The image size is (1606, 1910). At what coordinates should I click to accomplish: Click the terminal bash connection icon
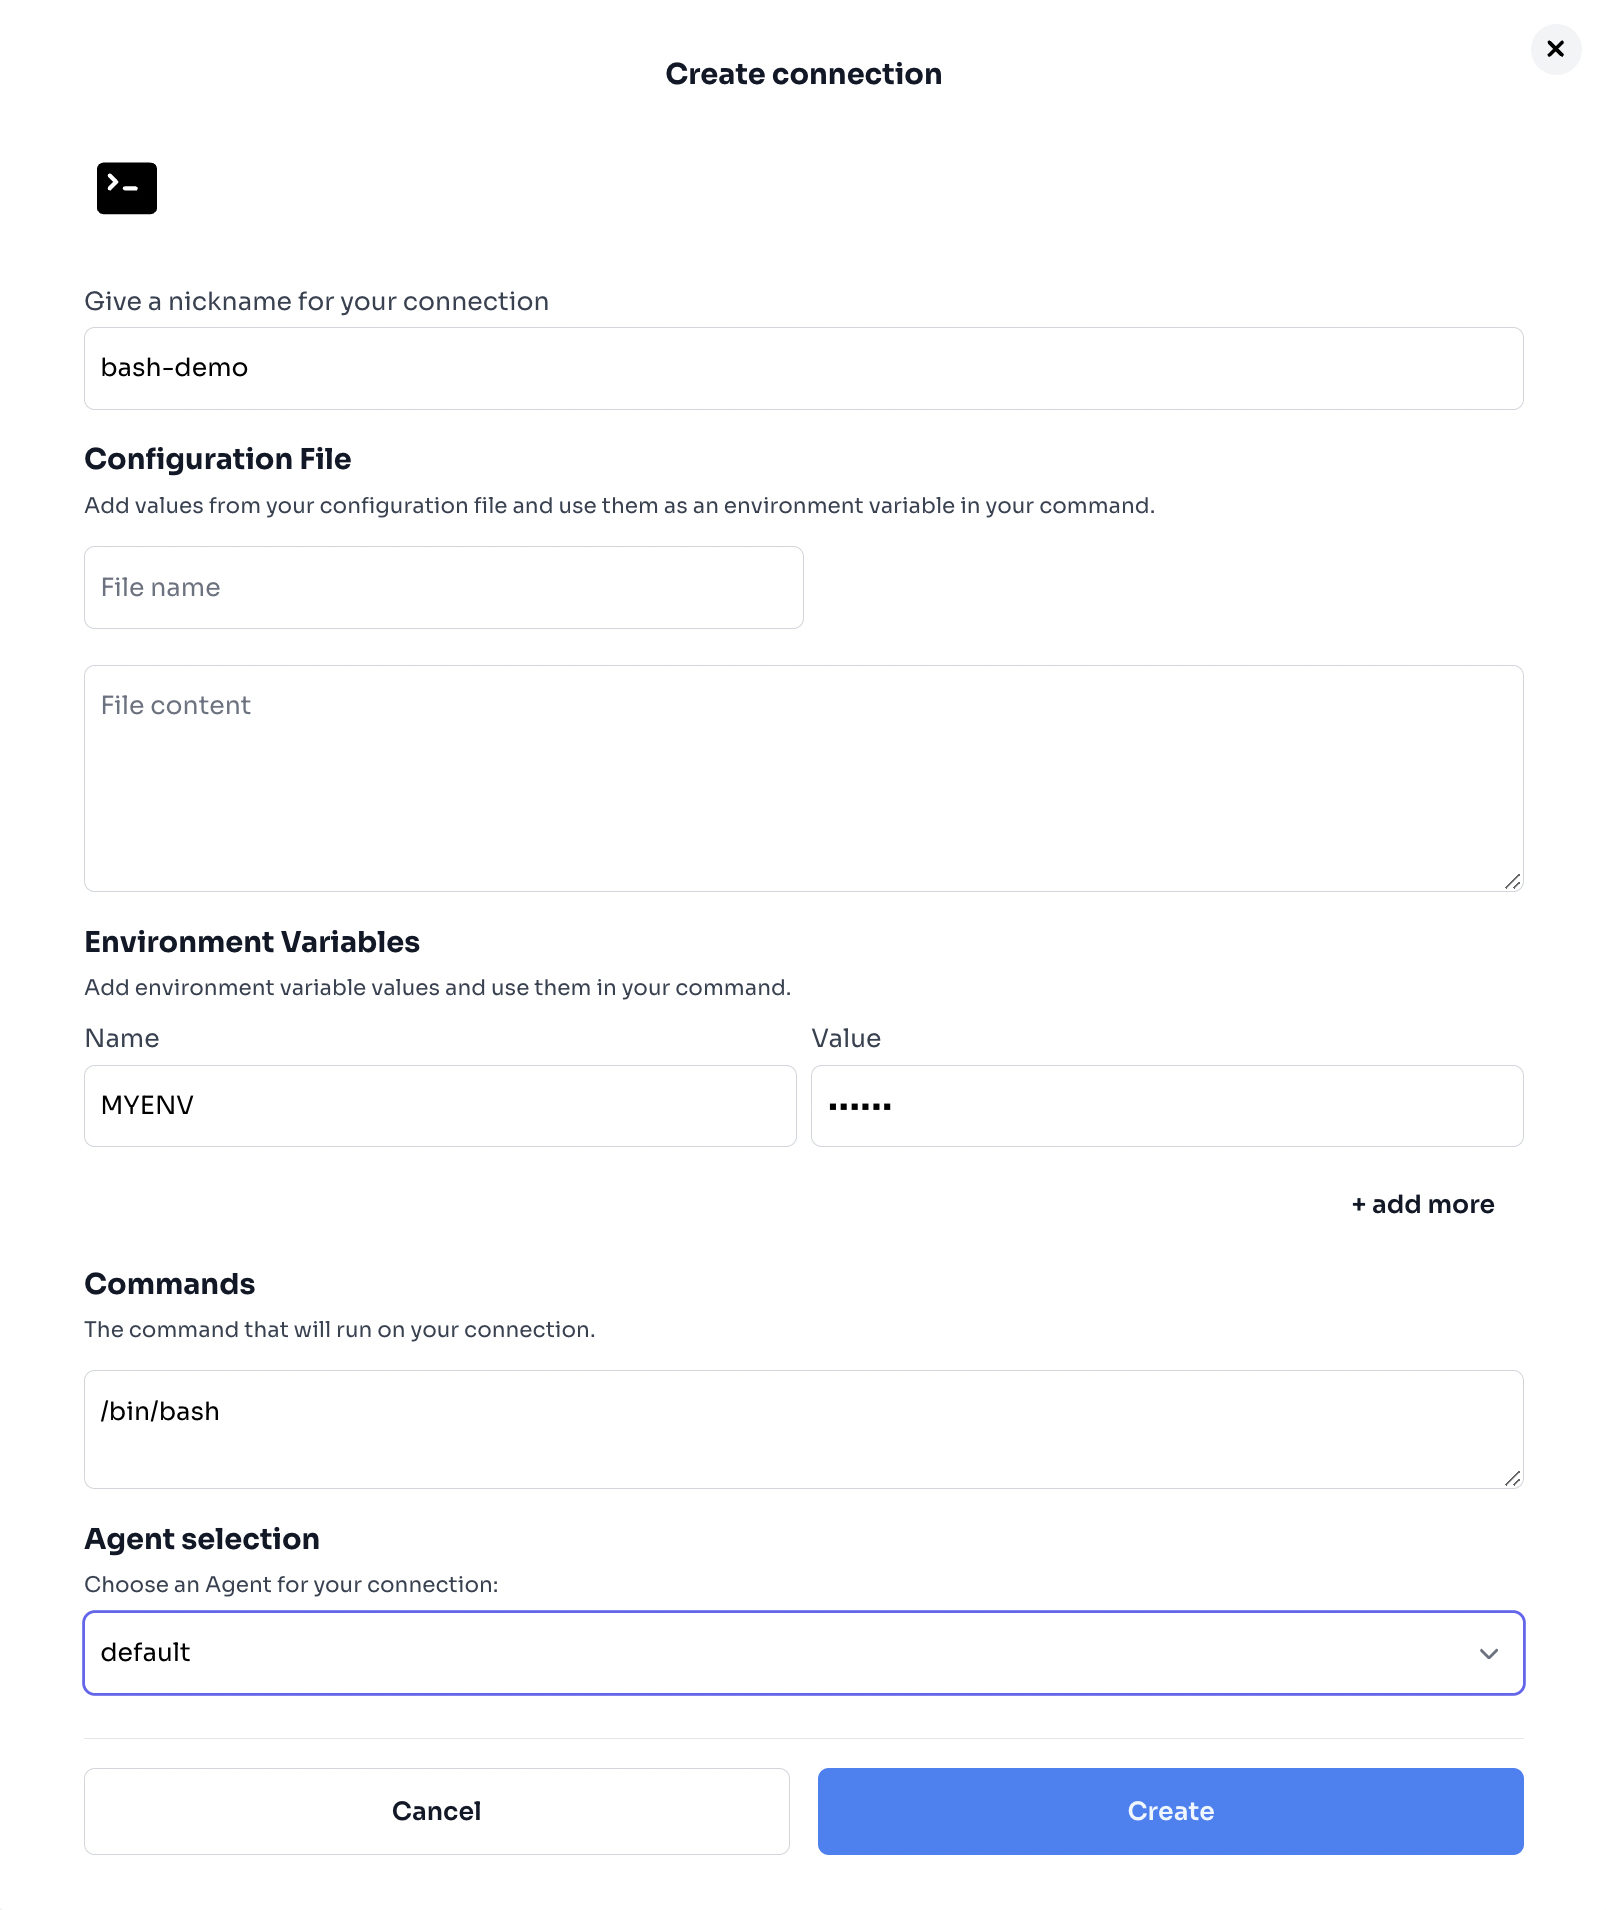127,188
